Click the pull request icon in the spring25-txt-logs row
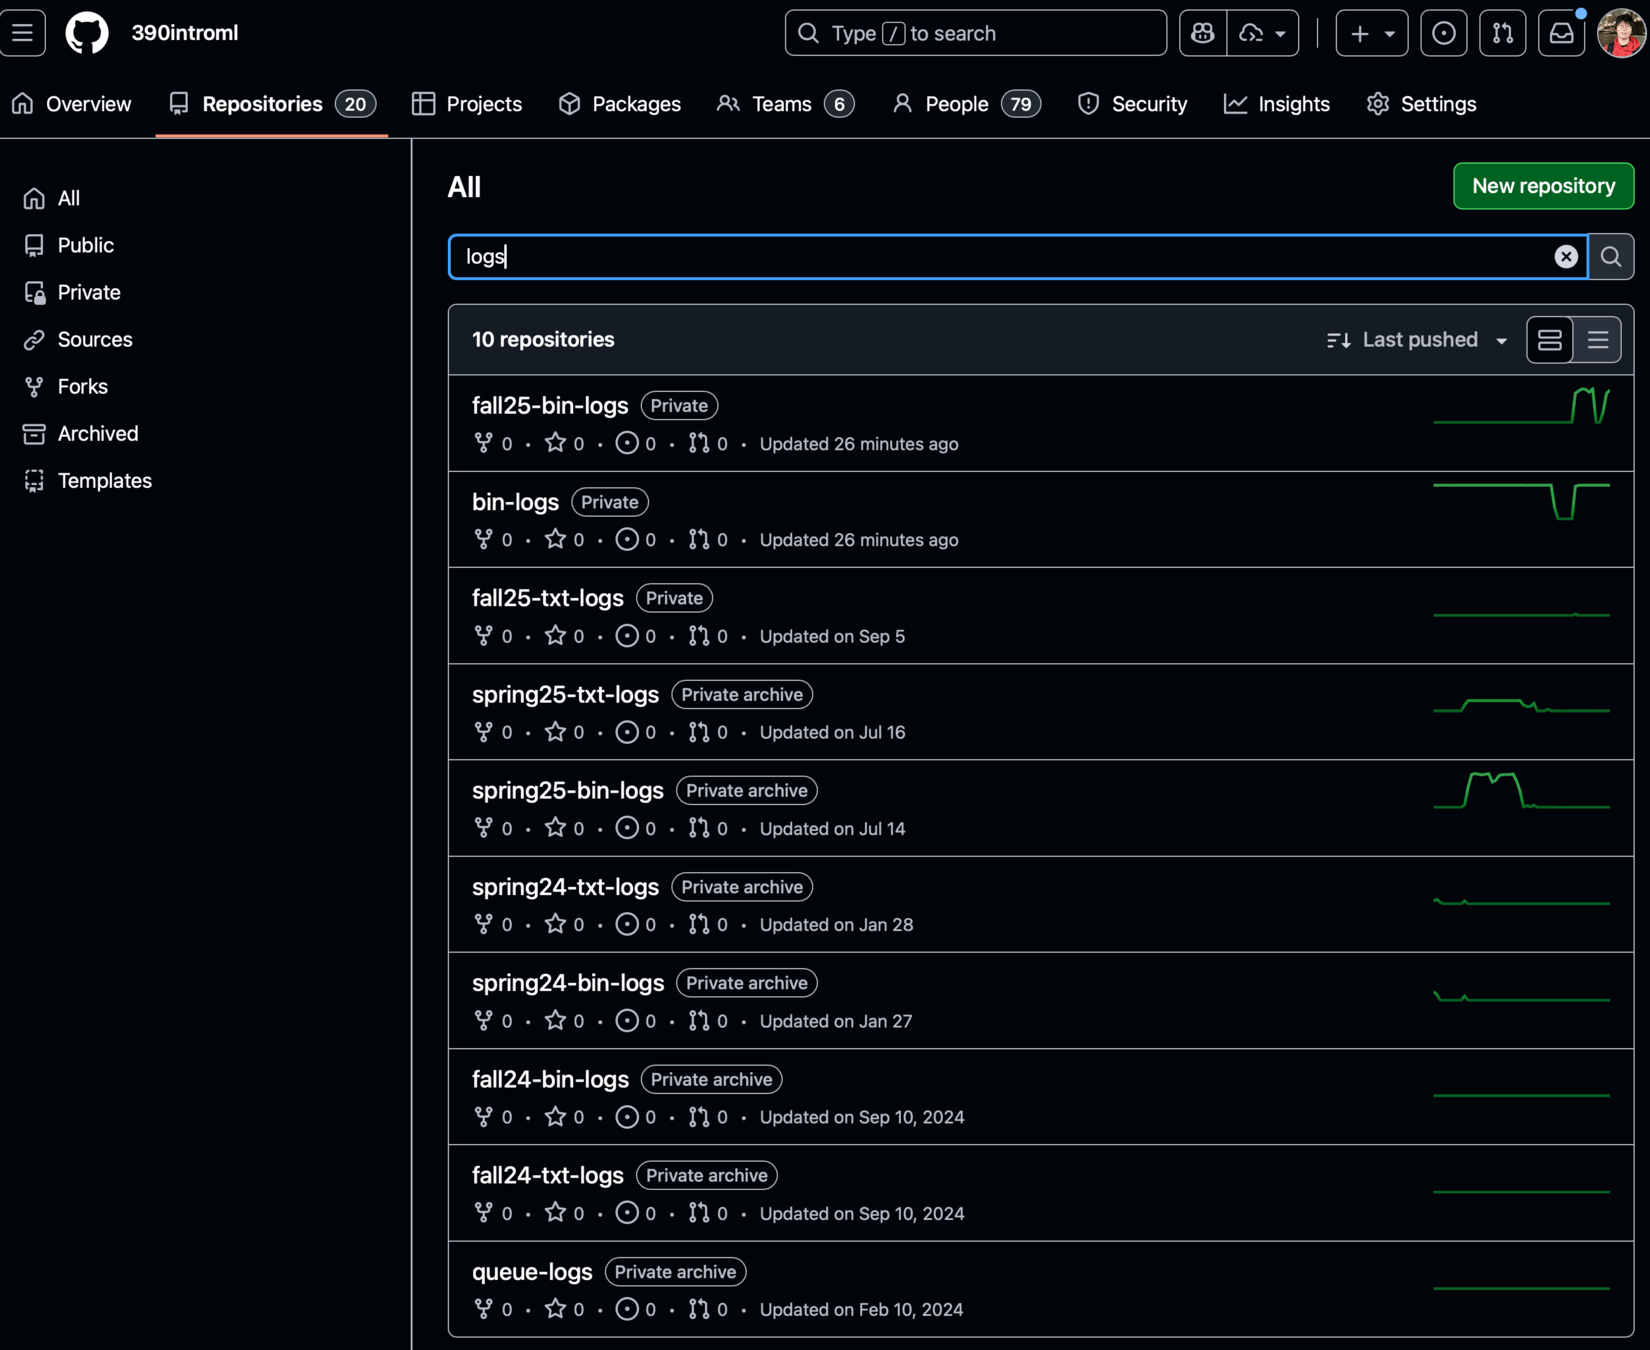 [699, 732]
